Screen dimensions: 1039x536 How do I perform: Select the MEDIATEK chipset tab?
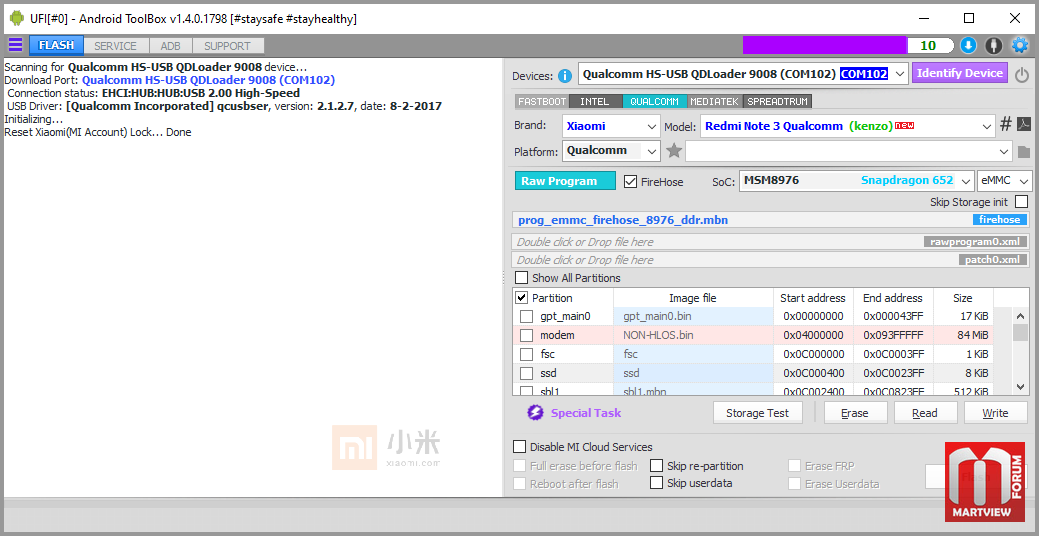click(x=716, y=102)
